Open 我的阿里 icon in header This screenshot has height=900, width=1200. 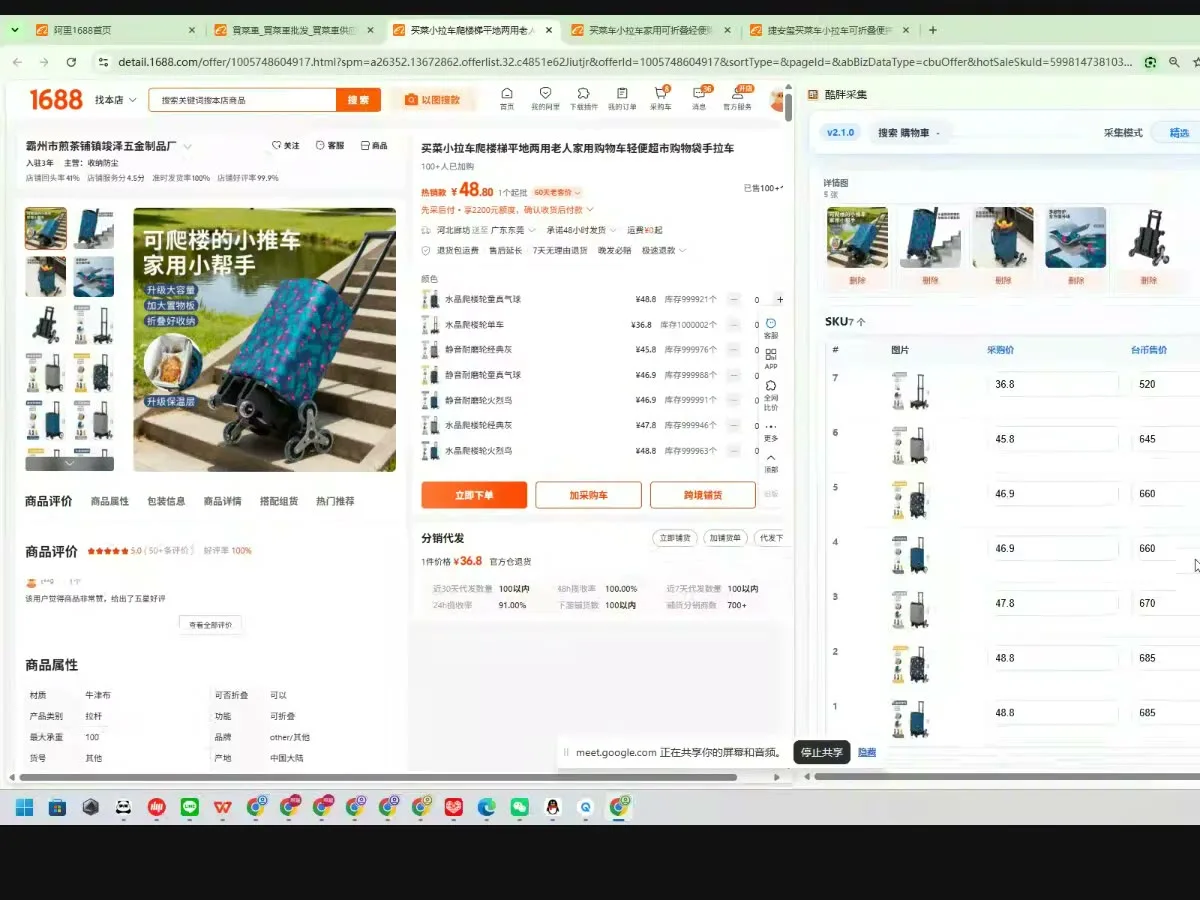545,98
